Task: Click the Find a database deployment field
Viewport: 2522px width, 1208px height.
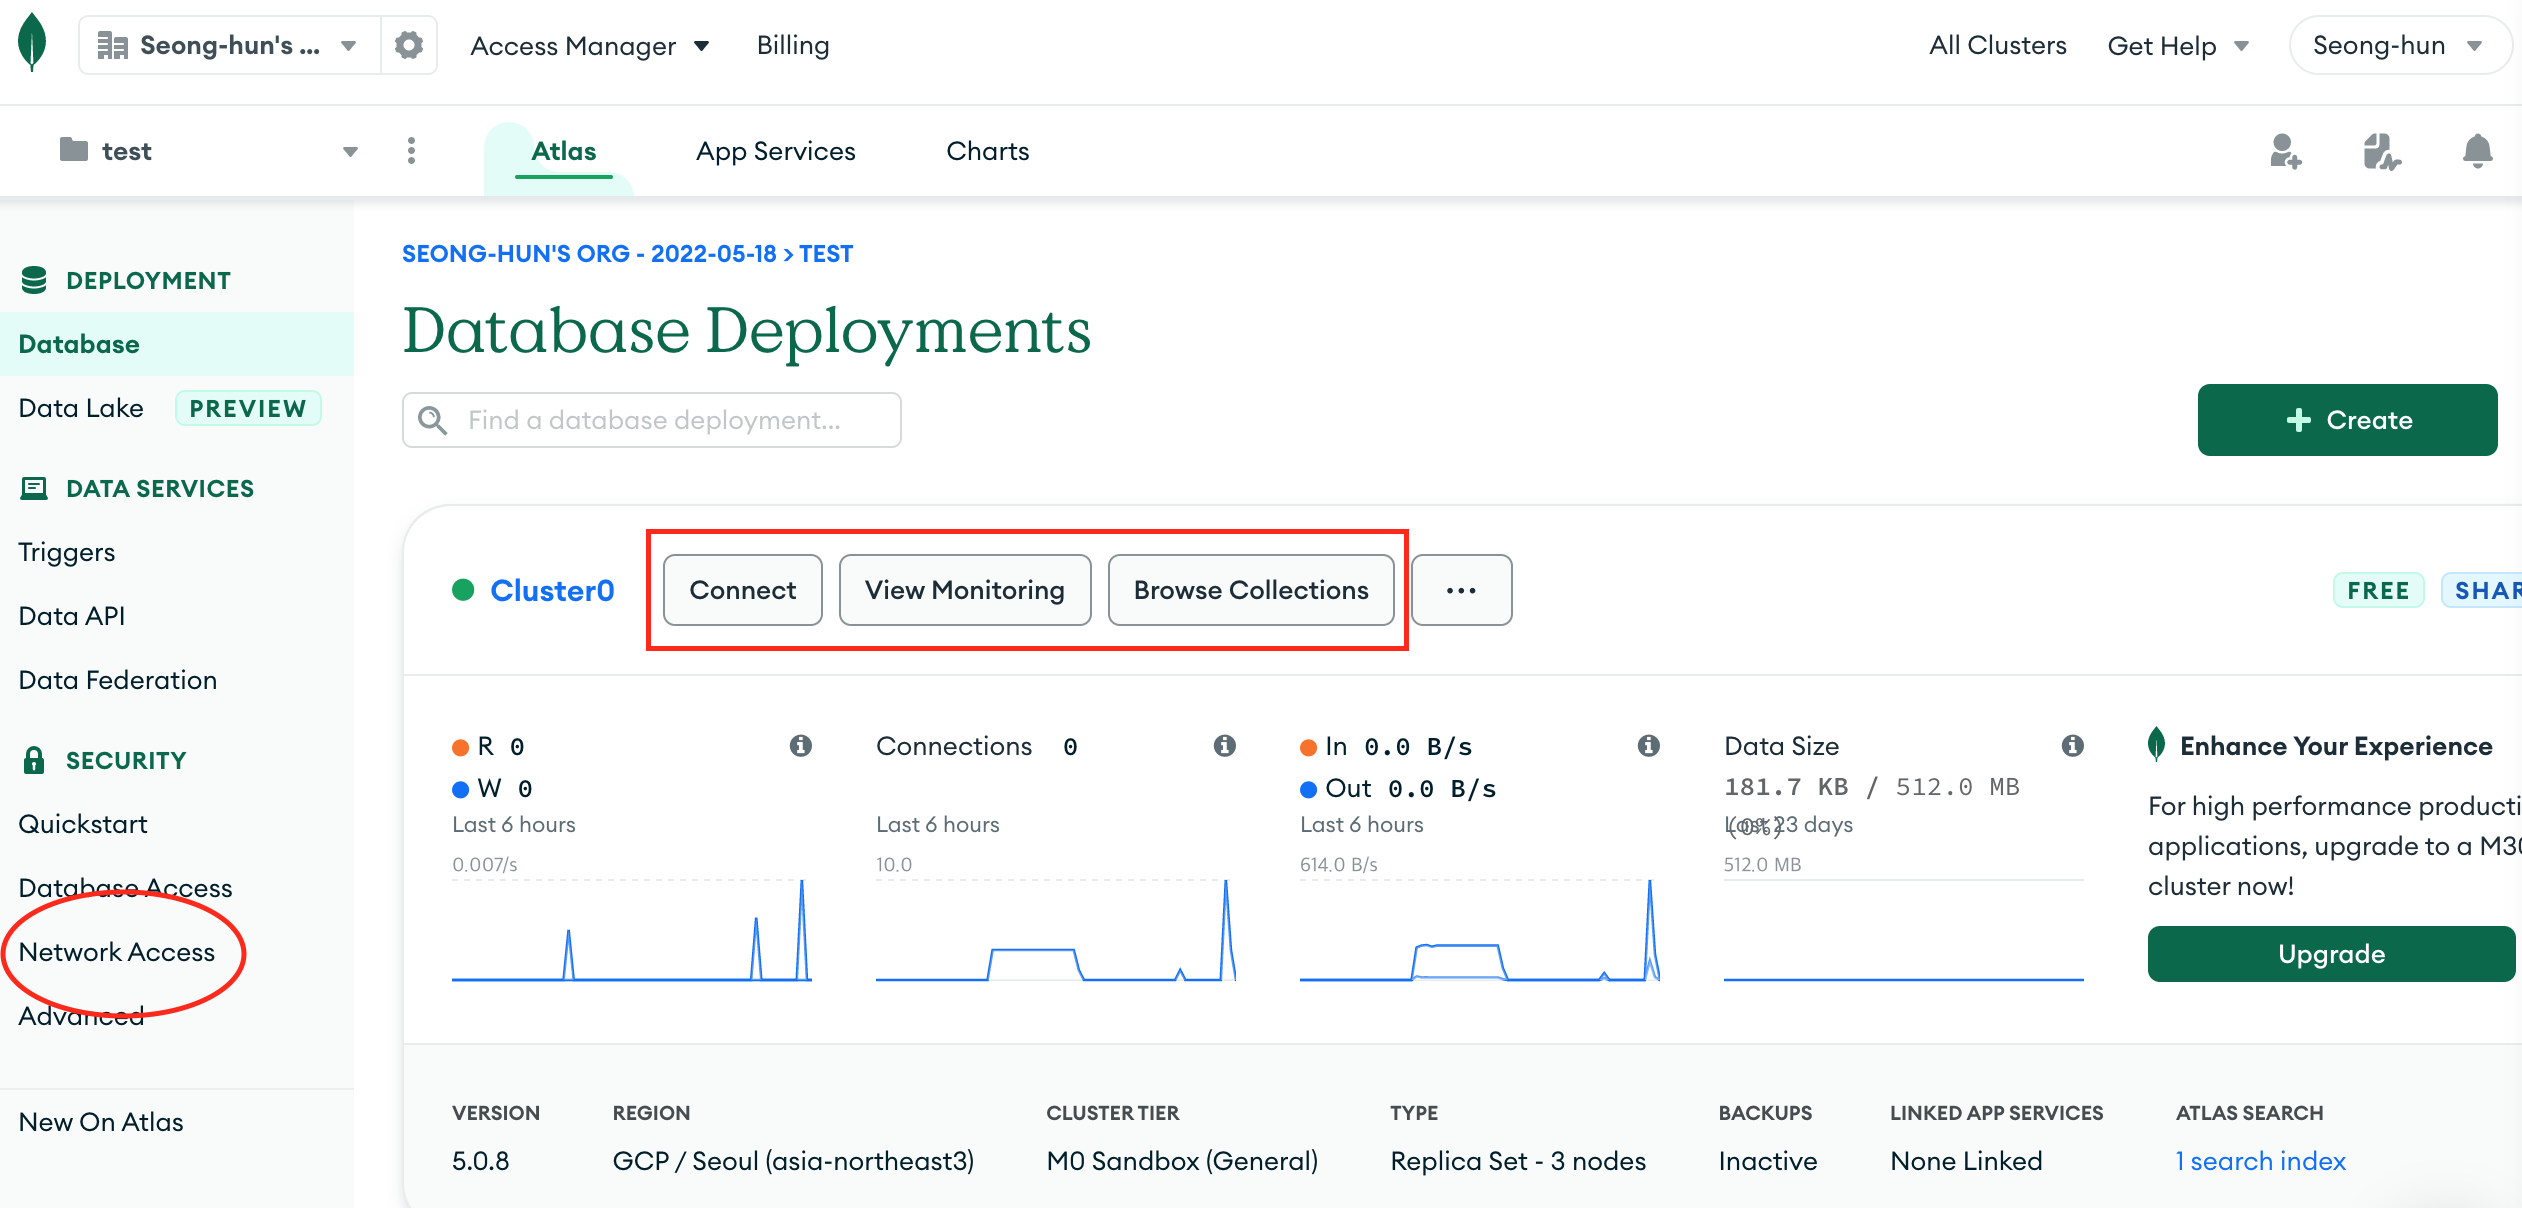Action: tap(652, 420)
